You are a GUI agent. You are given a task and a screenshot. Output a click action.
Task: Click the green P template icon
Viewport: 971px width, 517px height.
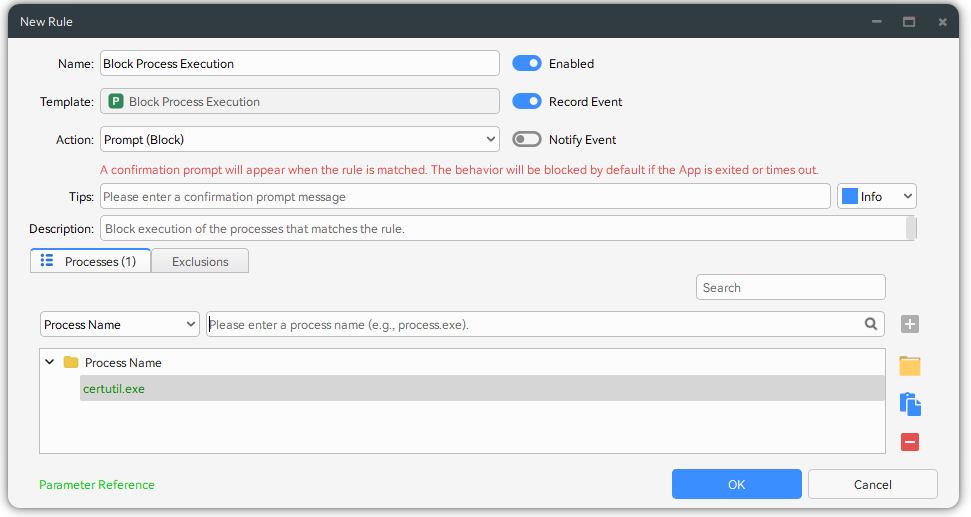(116, 102)
